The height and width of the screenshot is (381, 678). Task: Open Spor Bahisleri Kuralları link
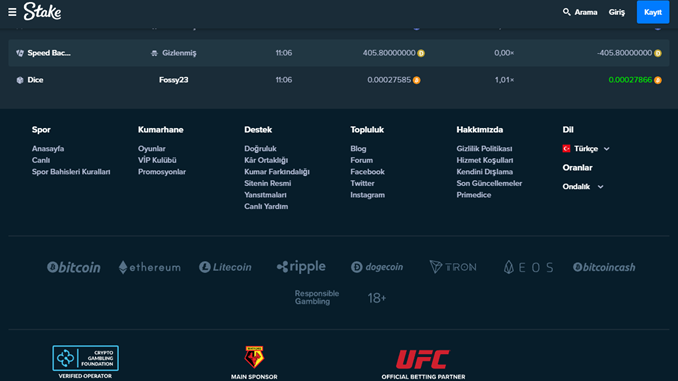click(71, 172)
